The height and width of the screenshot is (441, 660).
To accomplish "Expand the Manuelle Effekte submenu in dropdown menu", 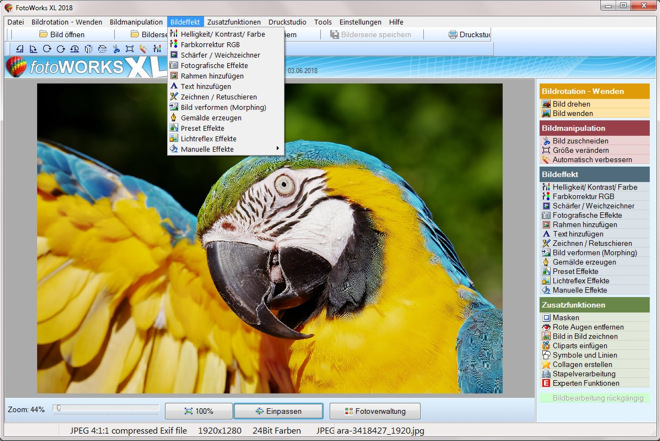I will [226, 149].
